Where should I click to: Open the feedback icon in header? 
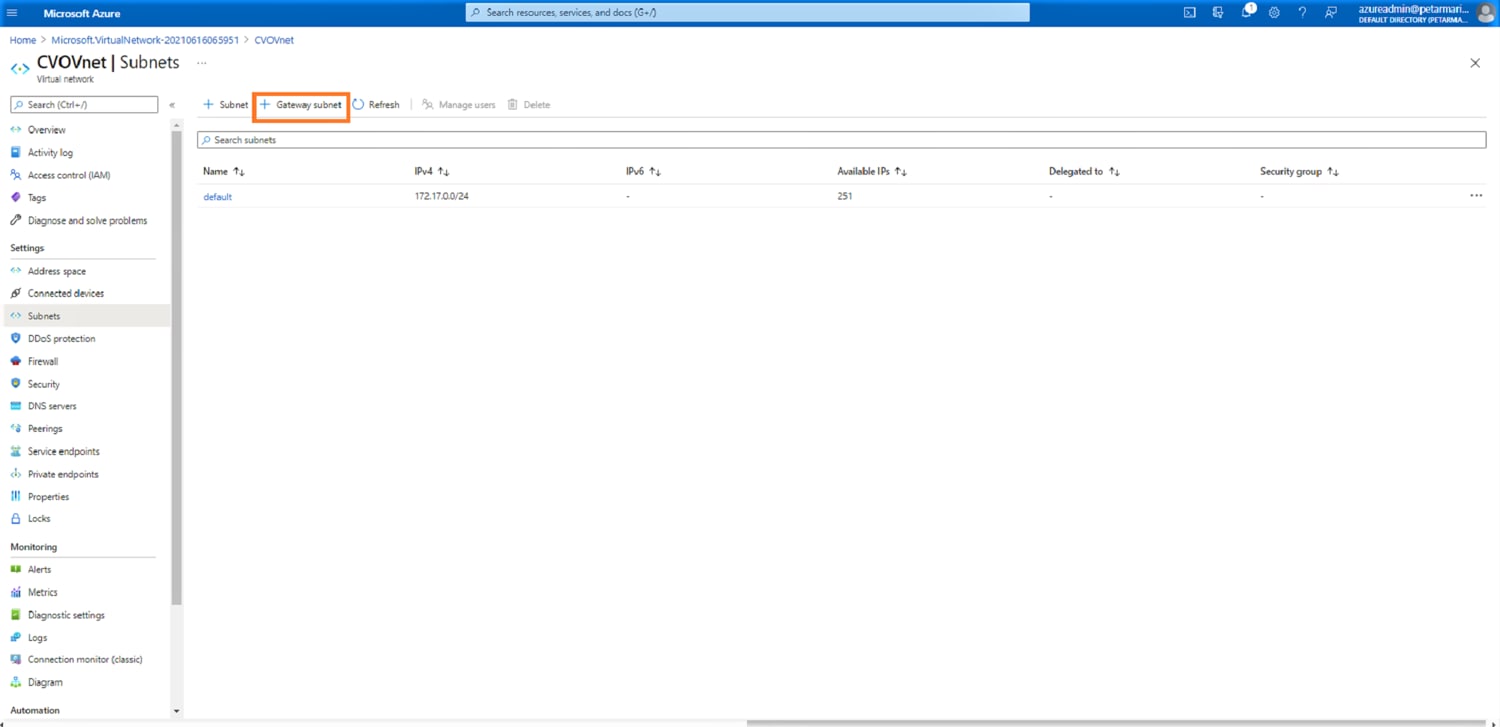click(x=1330, y=13)
